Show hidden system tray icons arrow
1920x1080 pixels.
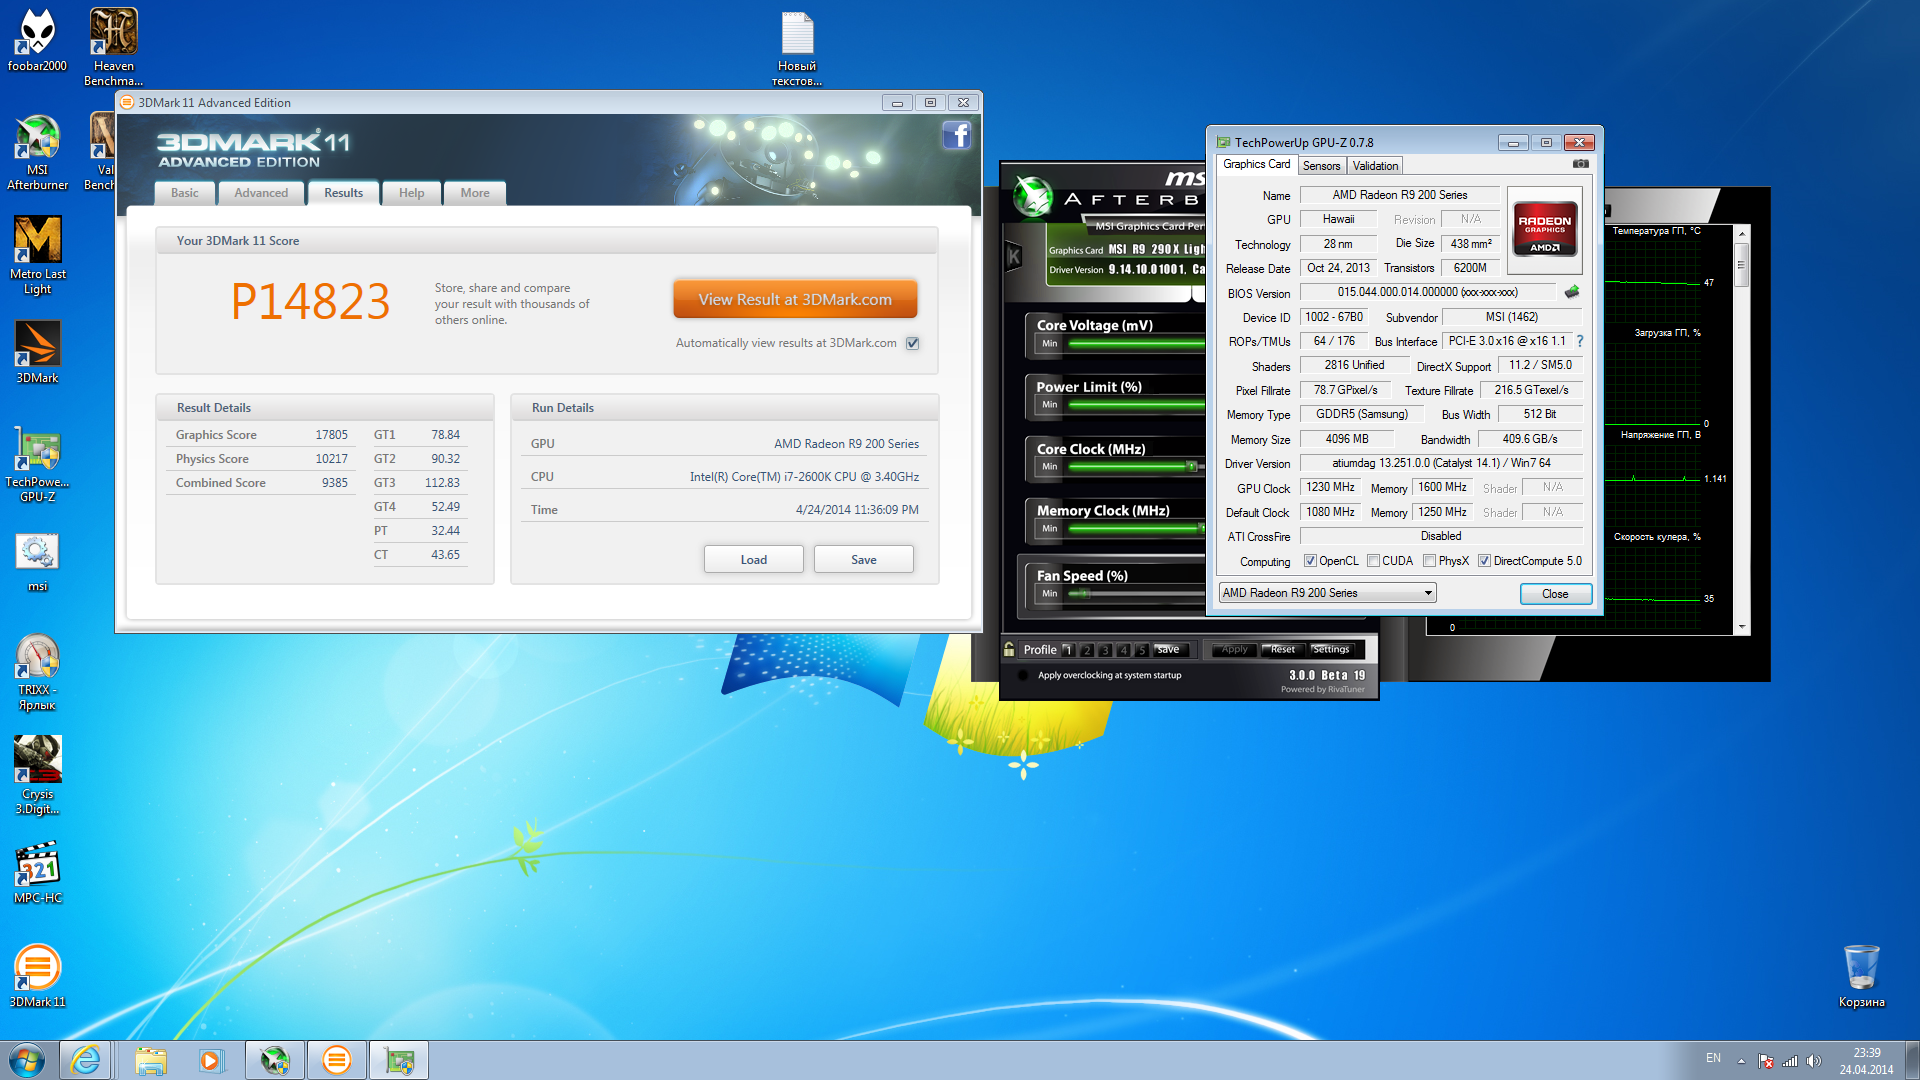[x=1741, y=1061]
